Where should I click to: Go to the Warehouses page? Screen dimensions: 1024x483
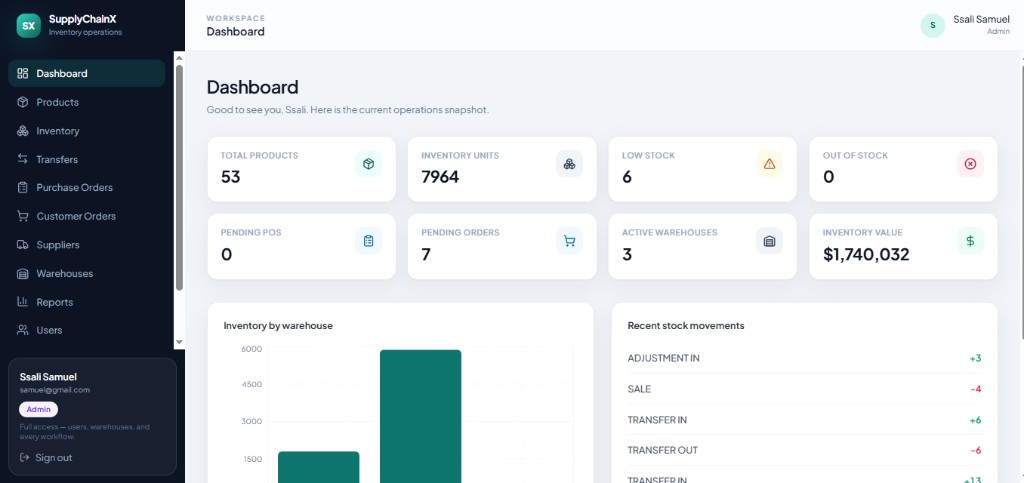[x=87, y=273]
